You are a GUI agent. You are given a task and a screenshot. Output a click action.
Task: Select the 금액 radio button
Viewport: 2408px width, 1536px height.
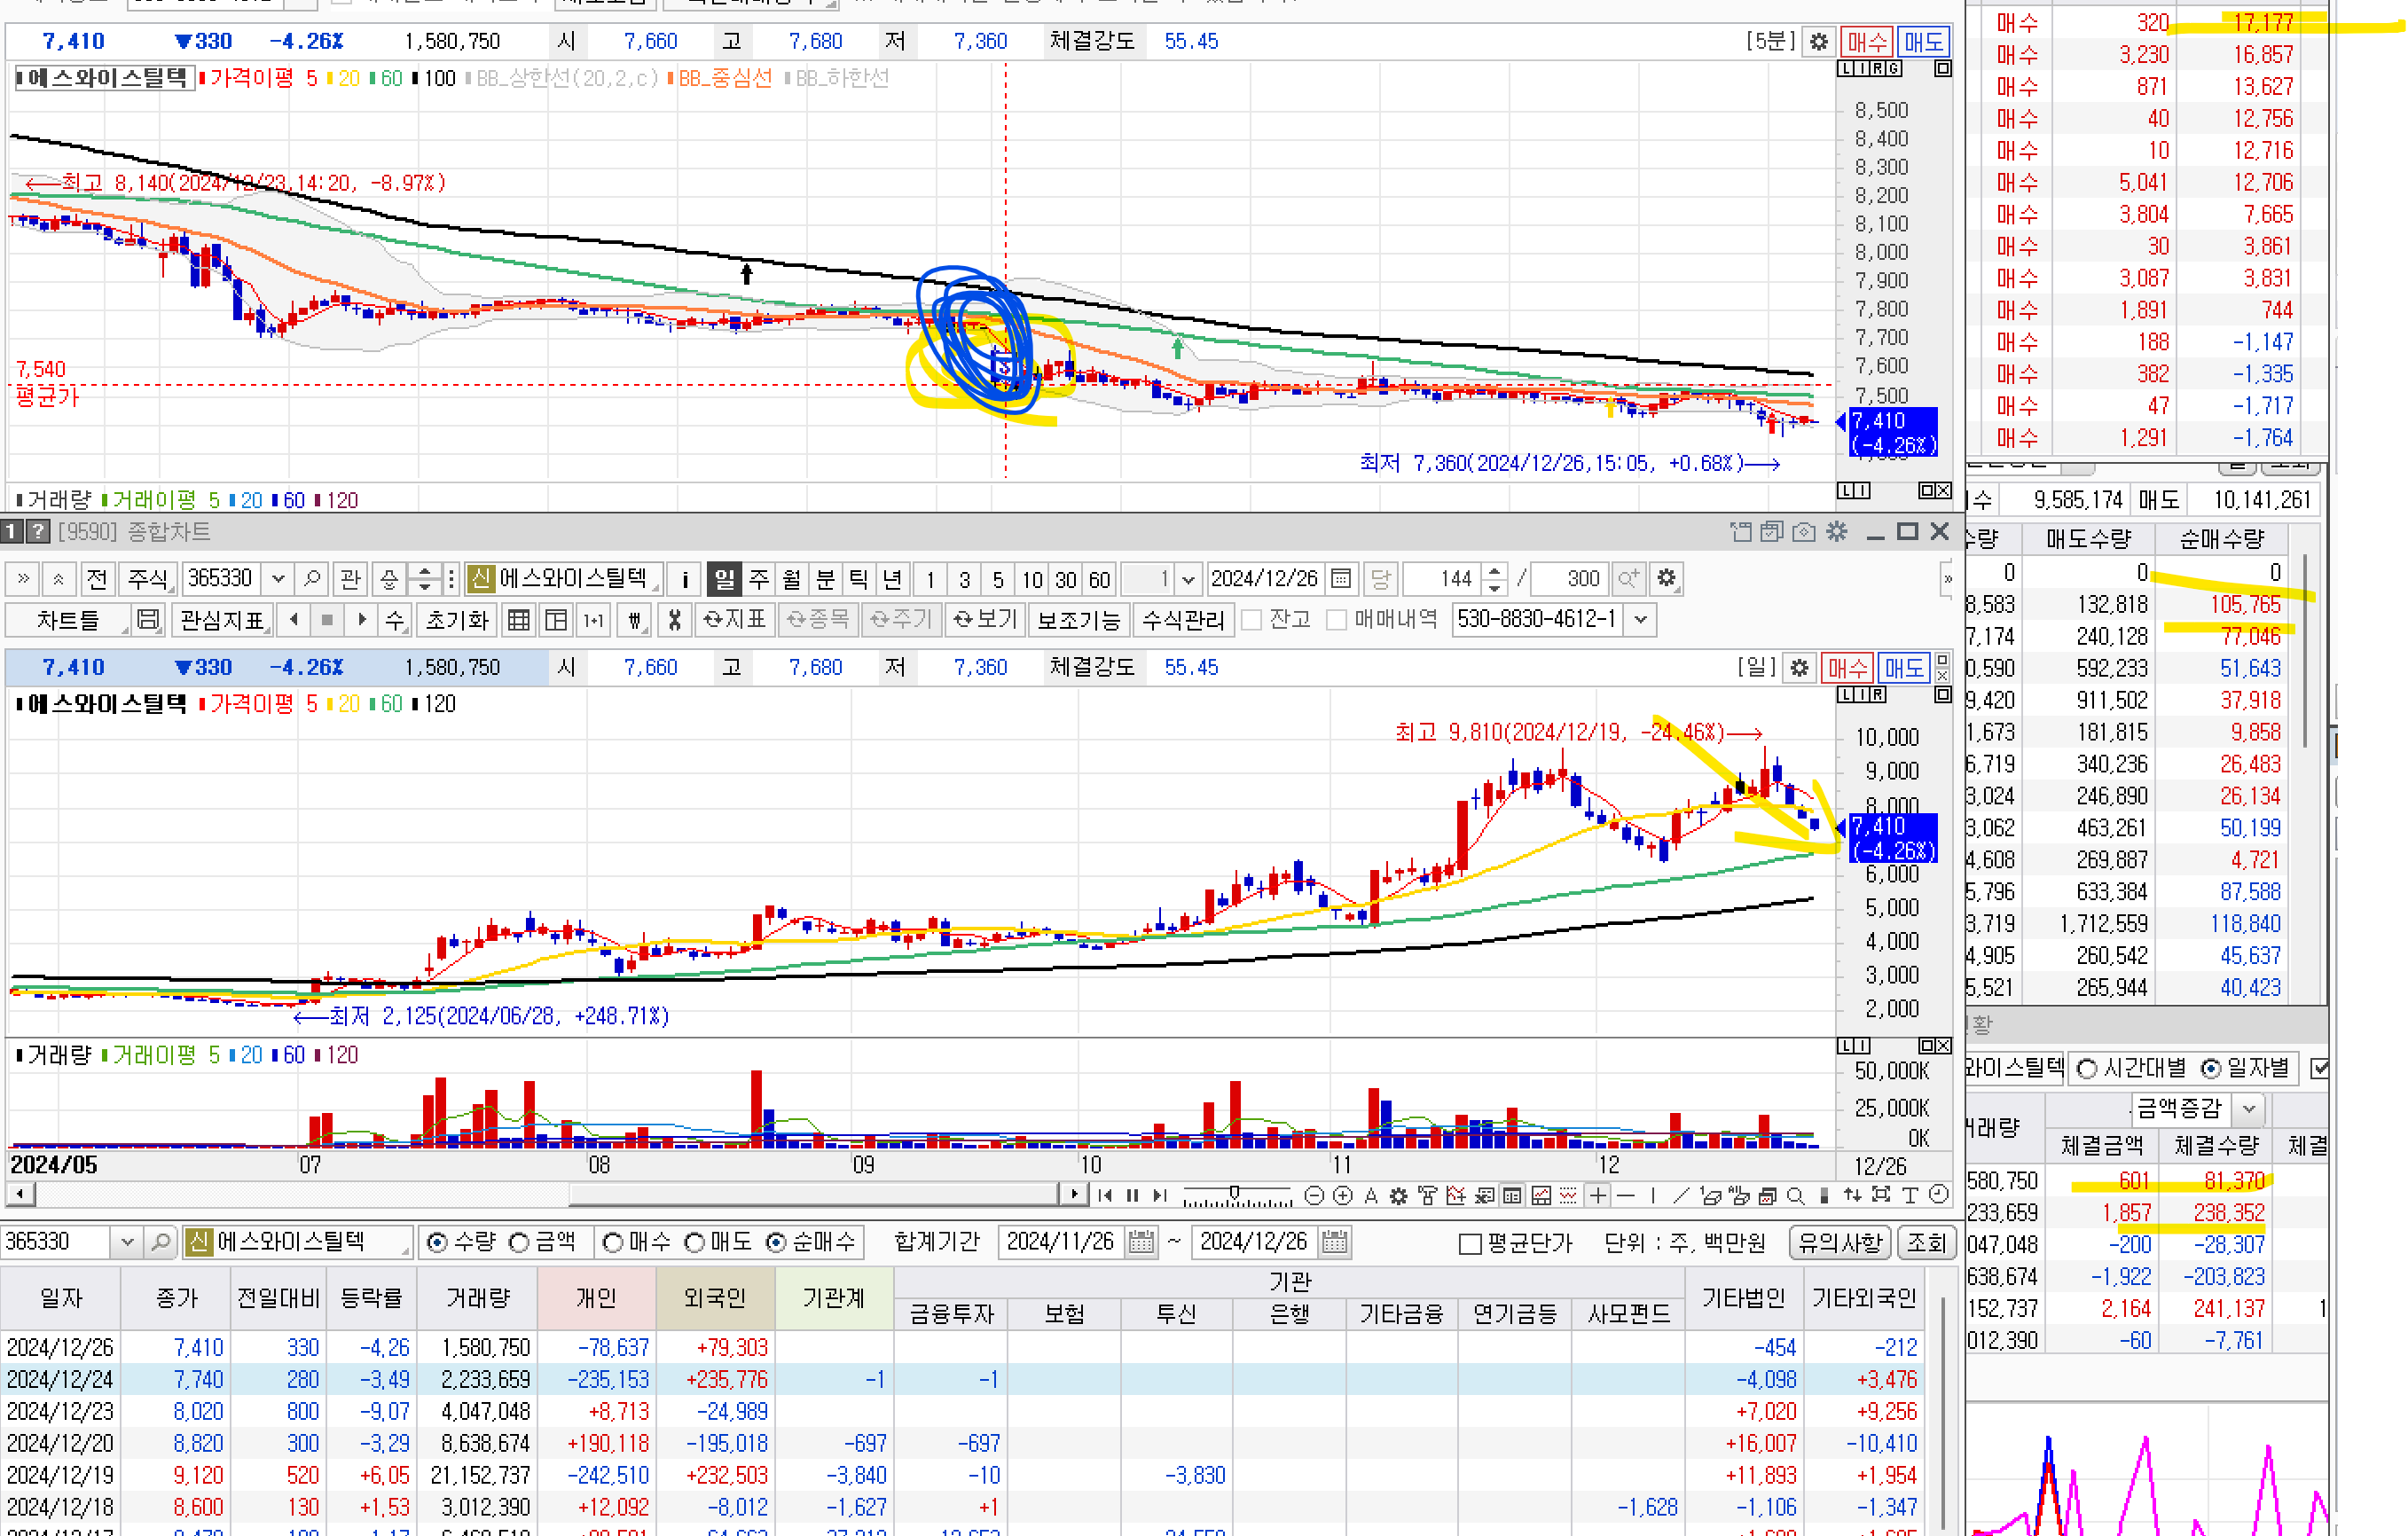click(x=519, y=1243)
